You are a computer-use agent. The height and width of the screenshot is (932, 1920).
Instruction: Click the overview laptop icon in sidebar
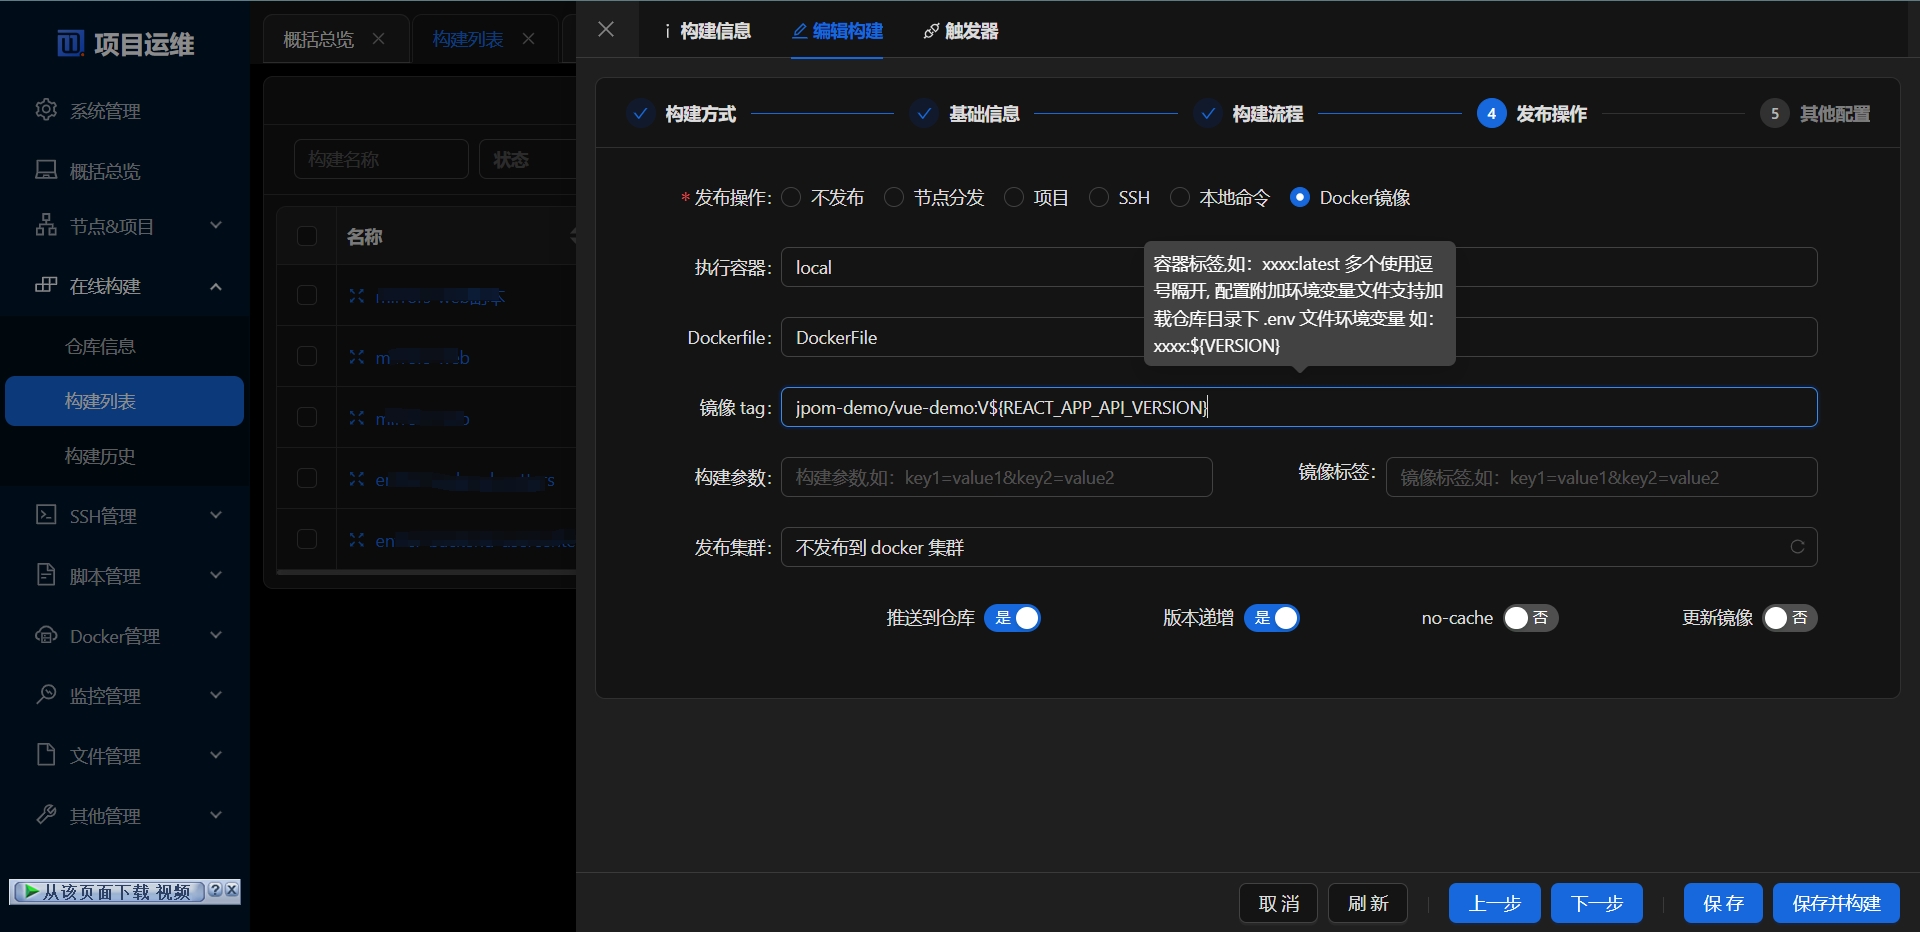coord(46,170)
